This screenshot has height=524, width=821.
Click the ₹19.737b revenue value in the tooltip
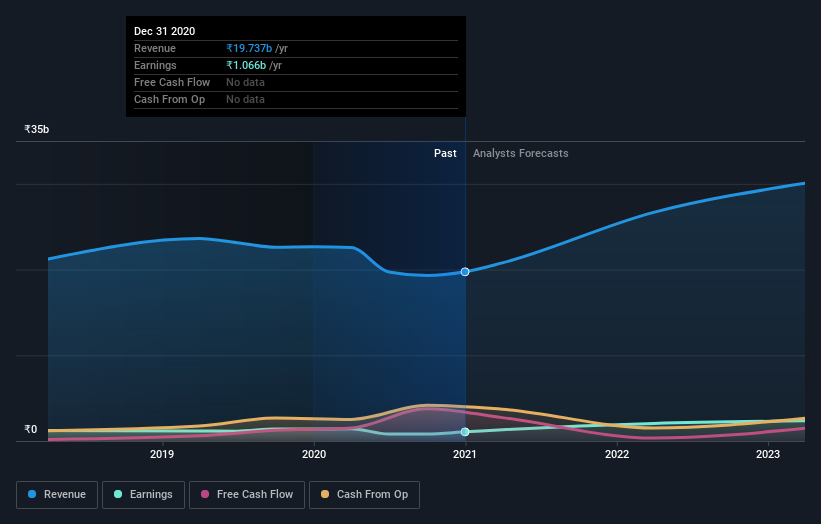tap(249, 48)
